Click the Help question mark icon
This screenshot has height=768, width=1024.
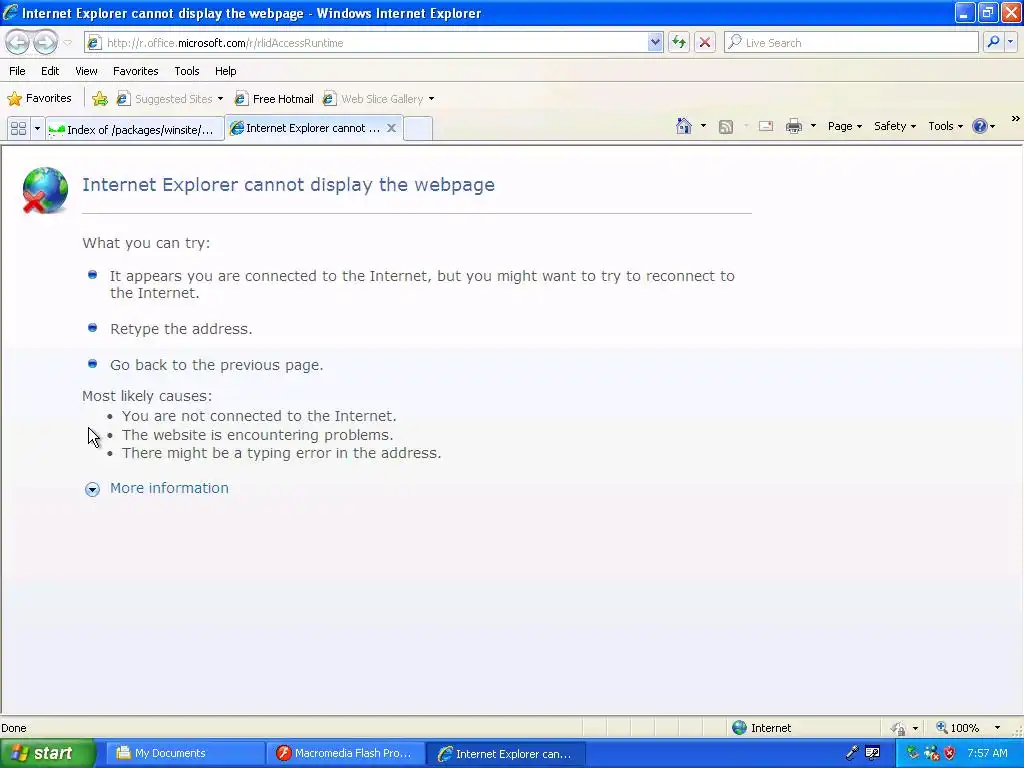click(x=980, y=126)
